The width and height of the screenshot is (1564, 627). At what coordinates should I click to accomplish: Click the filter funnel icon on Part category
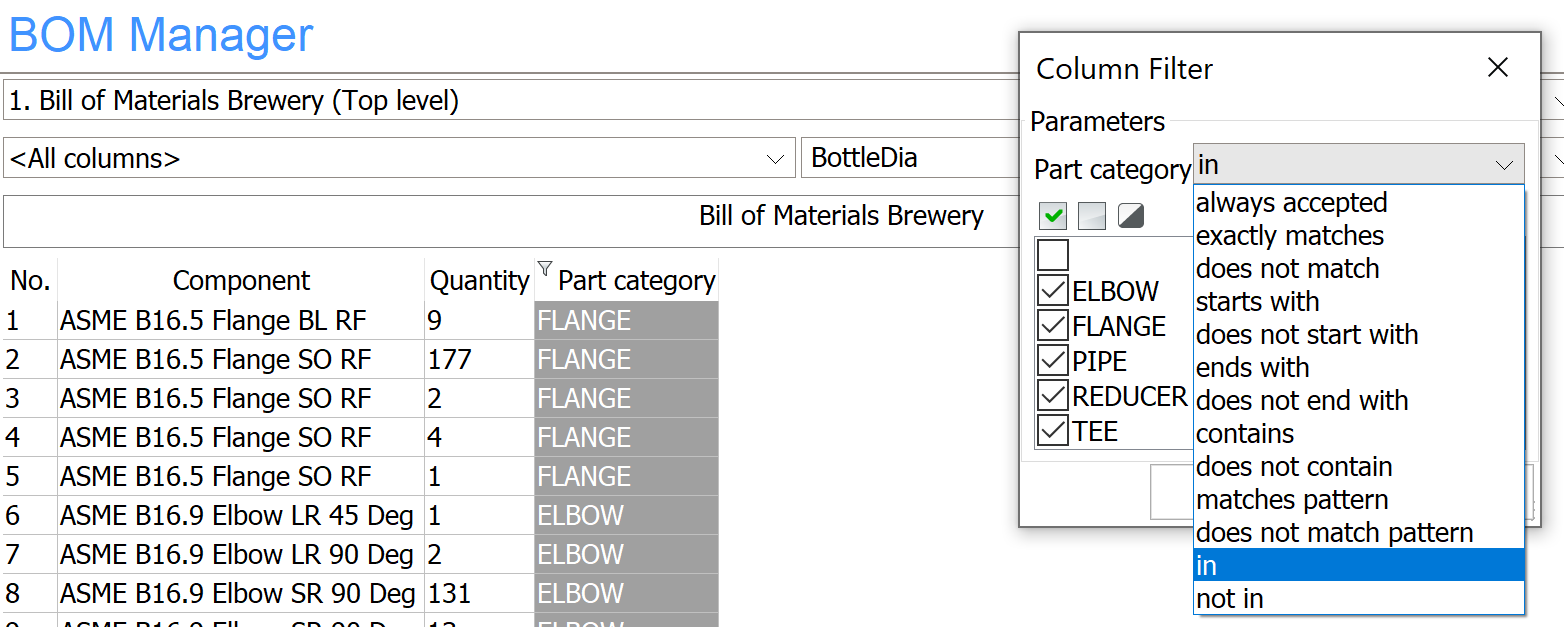(545, 268)
